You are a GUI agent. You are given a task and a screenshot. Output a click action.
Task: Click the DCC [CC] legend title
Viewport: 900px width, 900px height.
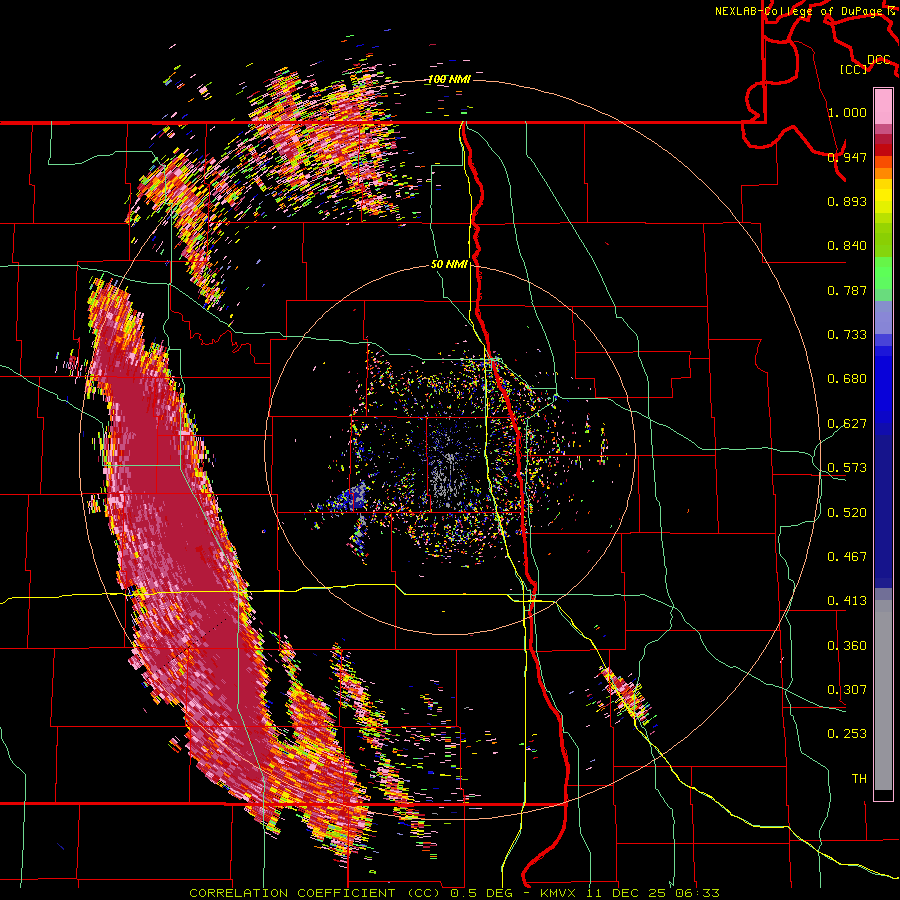[x=866, y=65]
